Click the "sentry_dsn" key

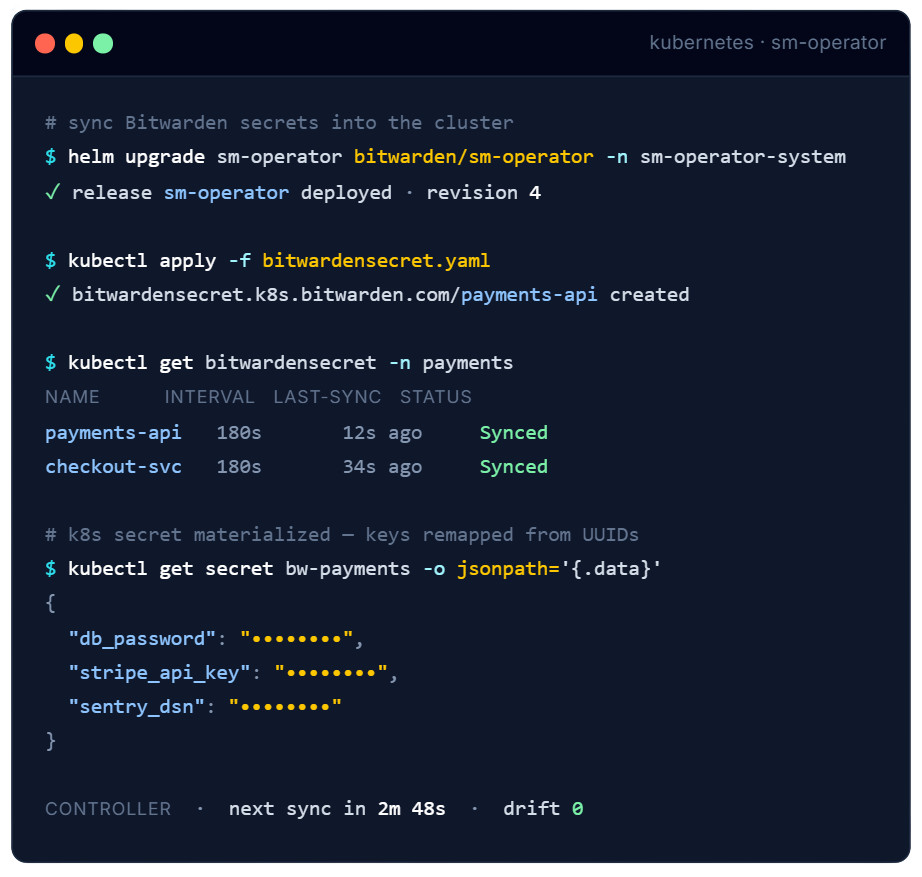tap(136, 707)
